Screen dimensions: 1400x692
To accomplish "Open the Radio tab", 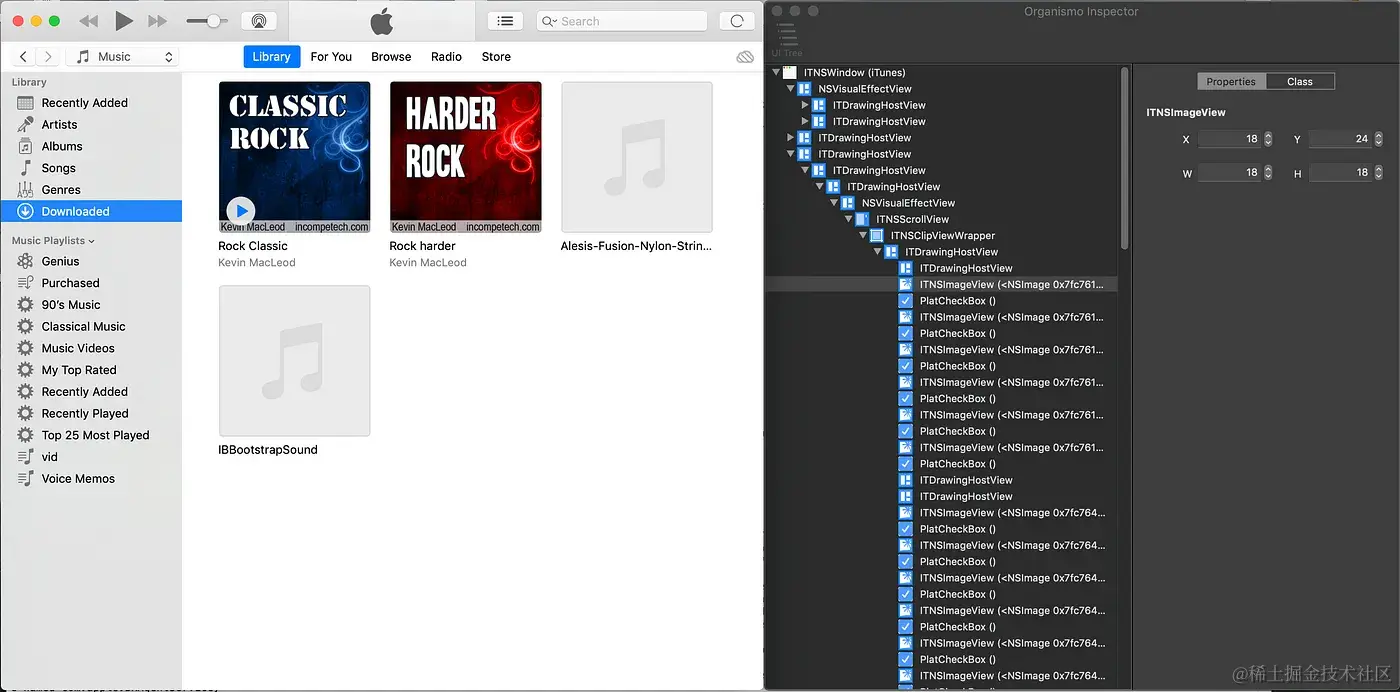I will point(446,57).
